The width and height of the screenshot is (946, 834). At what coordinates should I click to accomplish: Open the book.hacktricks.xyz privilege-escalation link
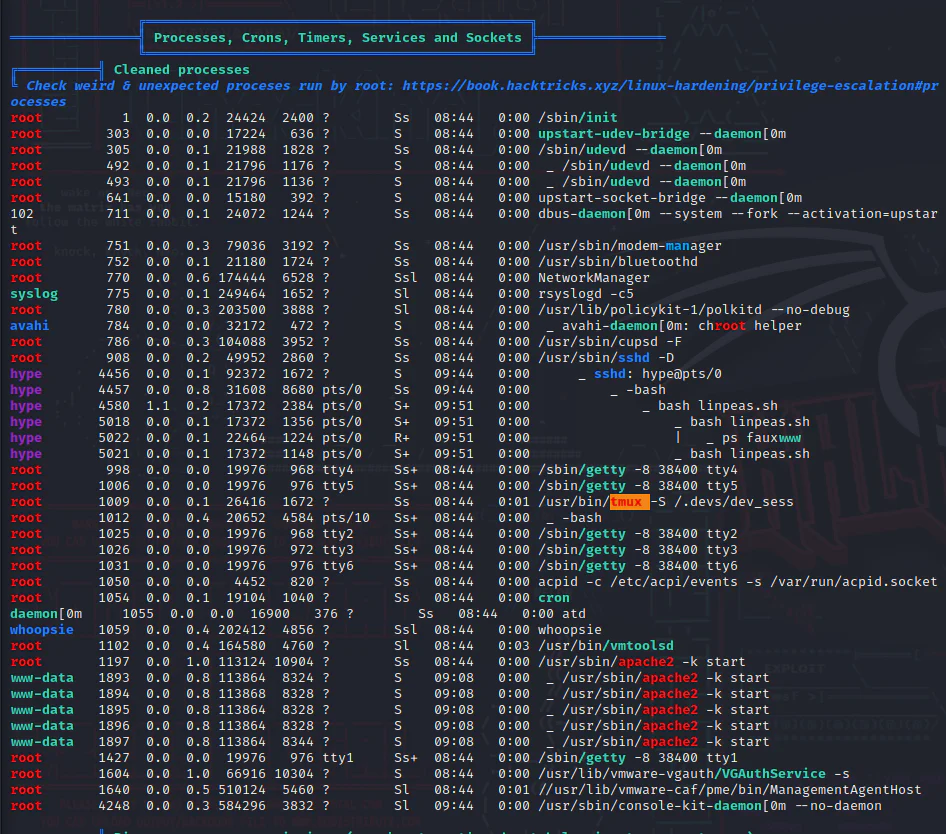pyautogui.click(x=474, y=94)
